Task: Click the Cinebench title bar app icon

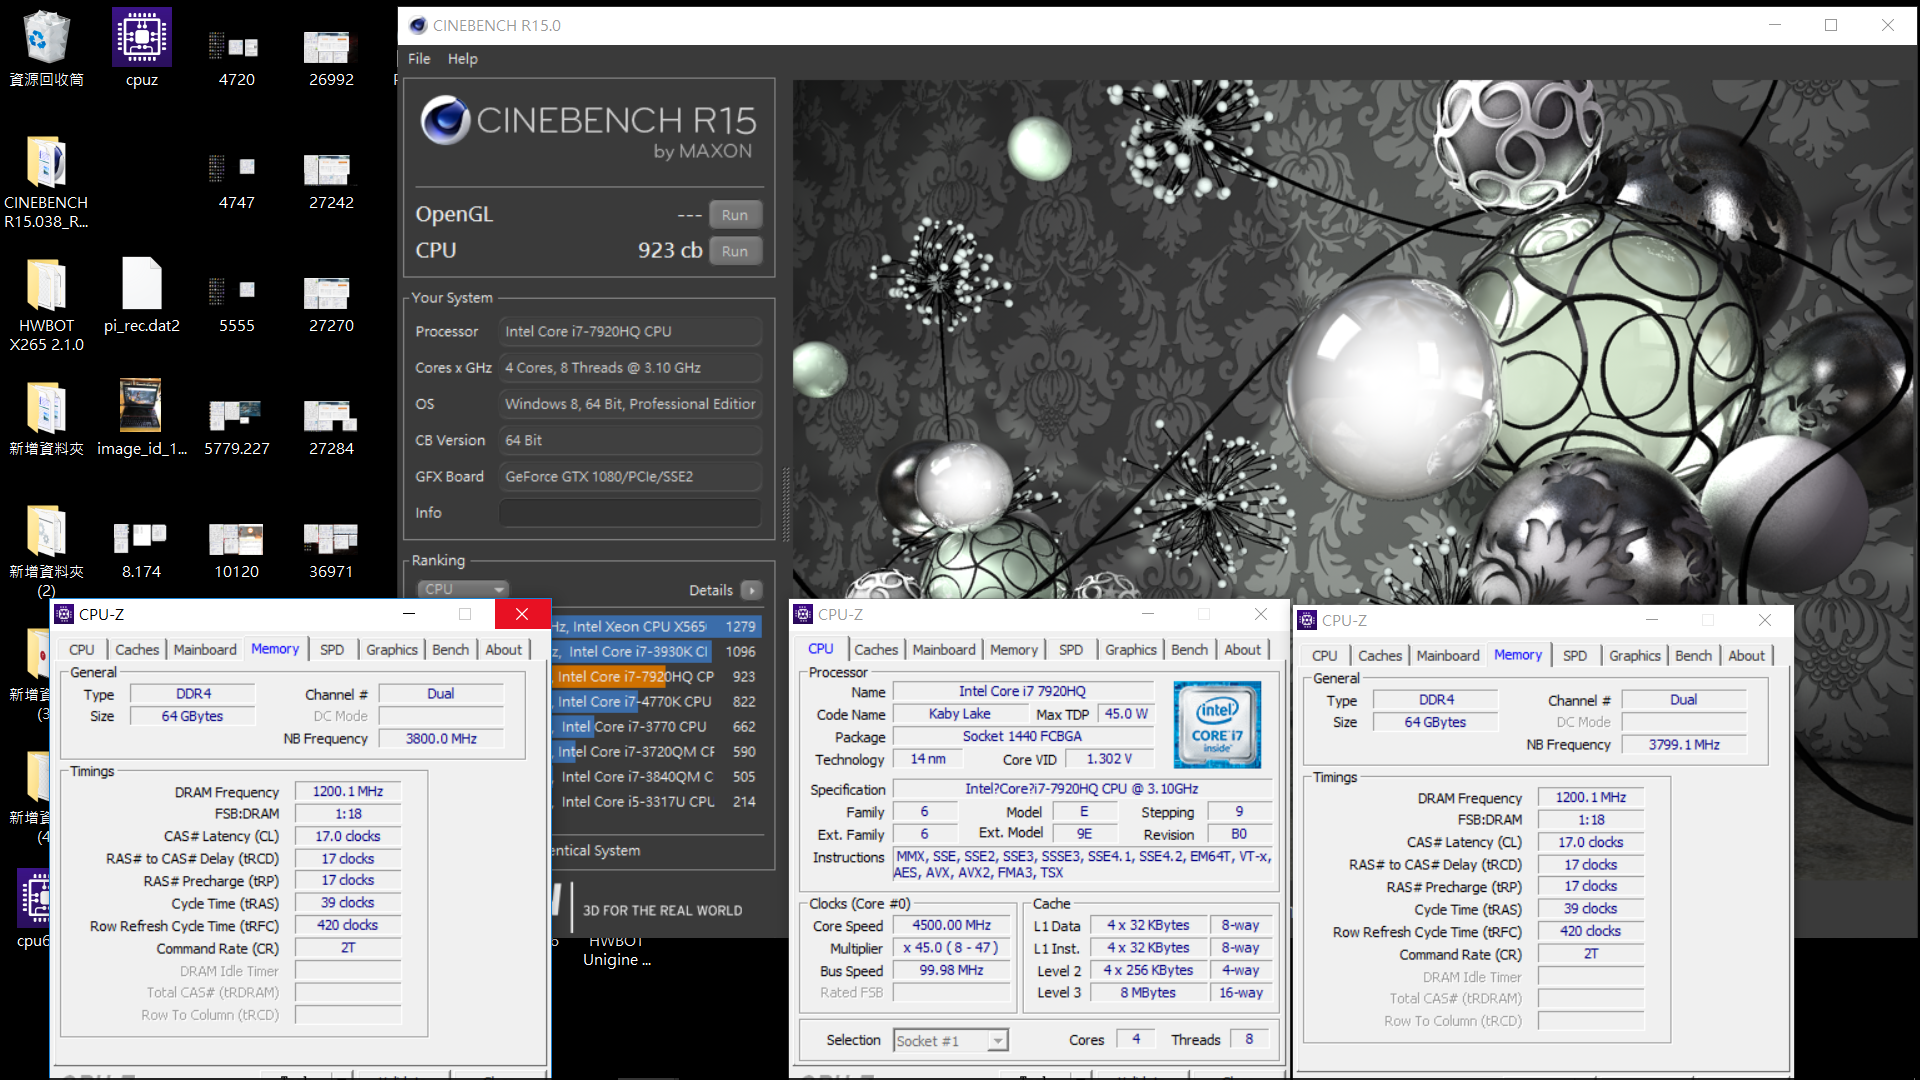Action: [418, 25]
